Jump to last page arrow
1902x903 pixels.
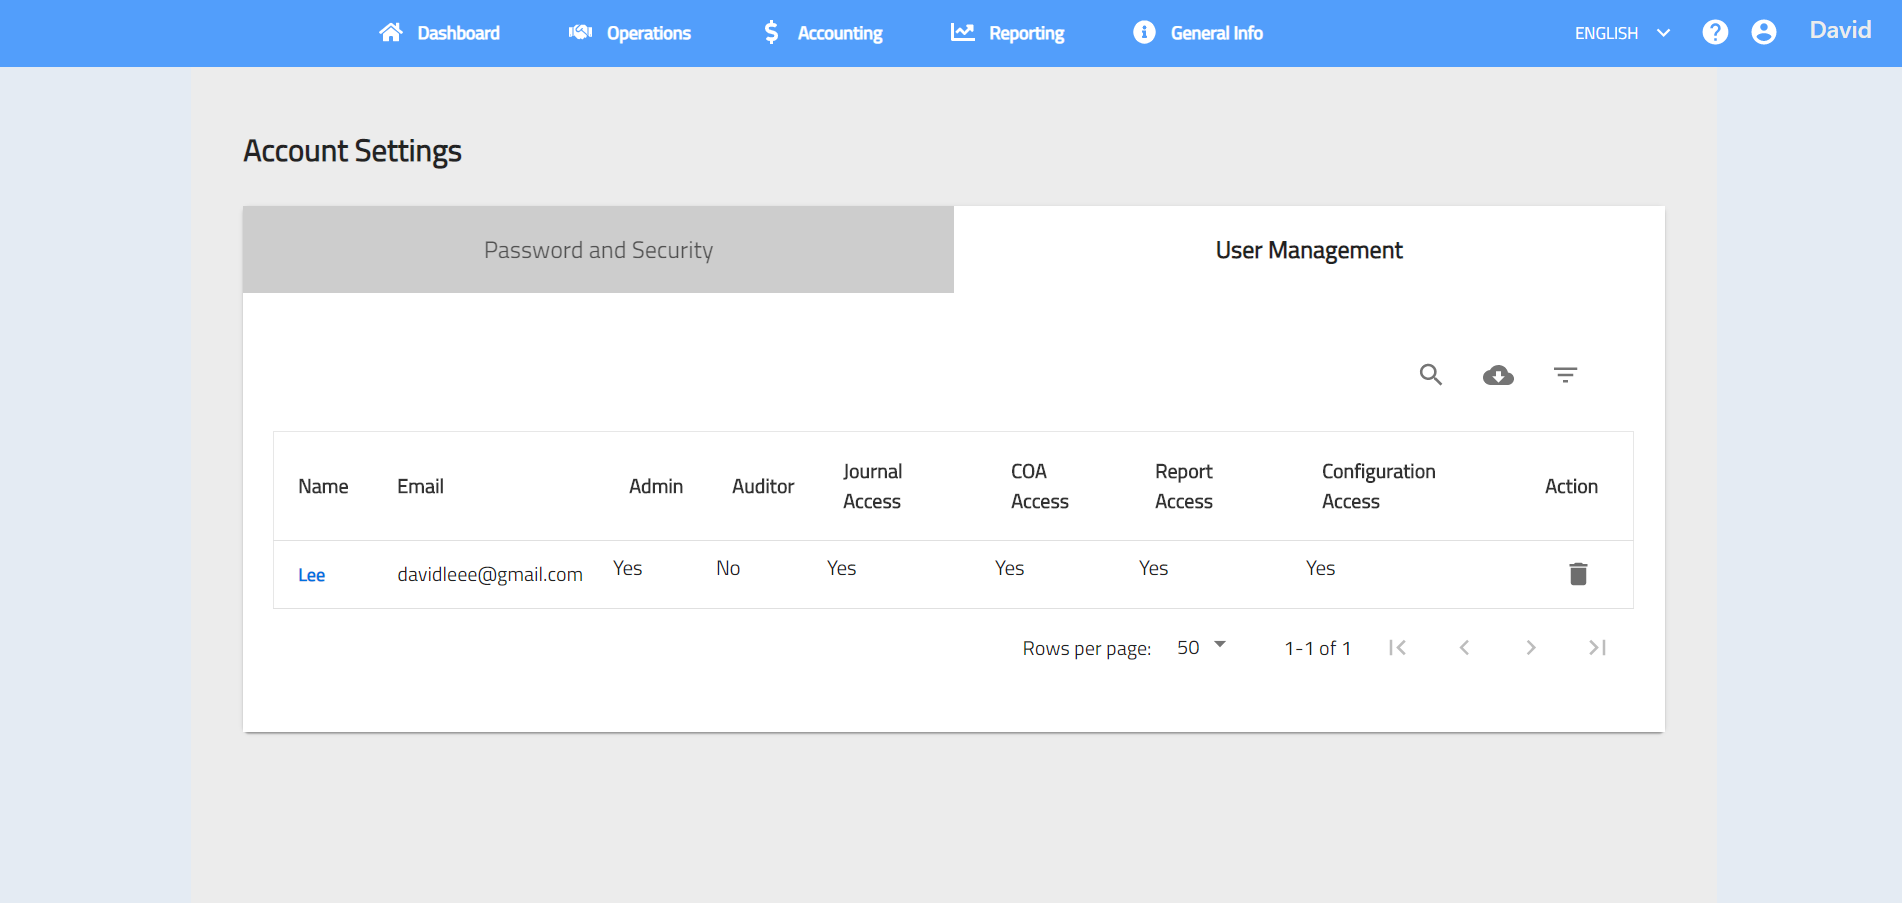pyautogui.click(x=1597, y=648)
